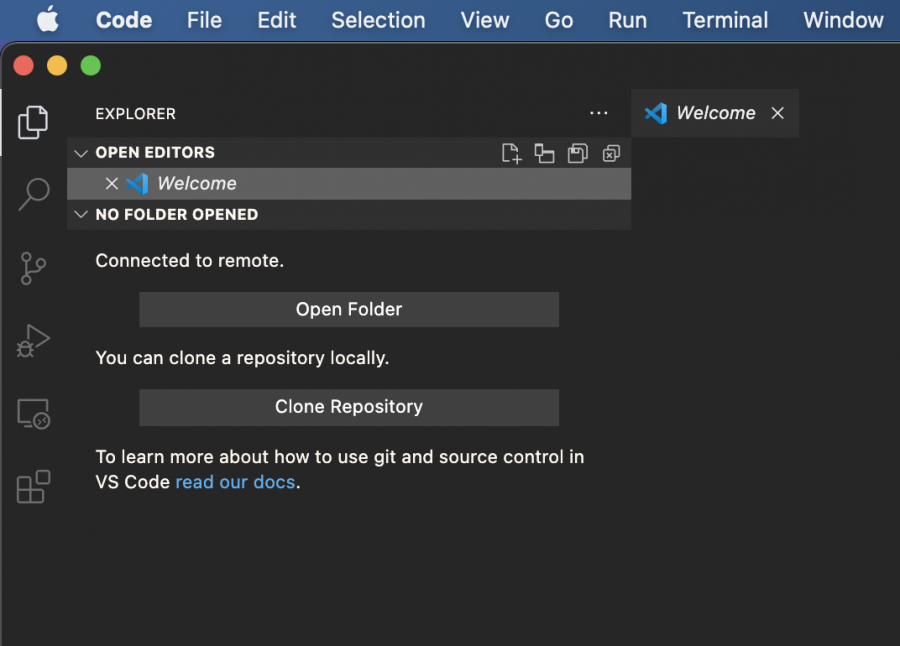Close all editors using the Close All icon
The height and width of the screenshot is (646, 900).
click(x=611, y=153)
